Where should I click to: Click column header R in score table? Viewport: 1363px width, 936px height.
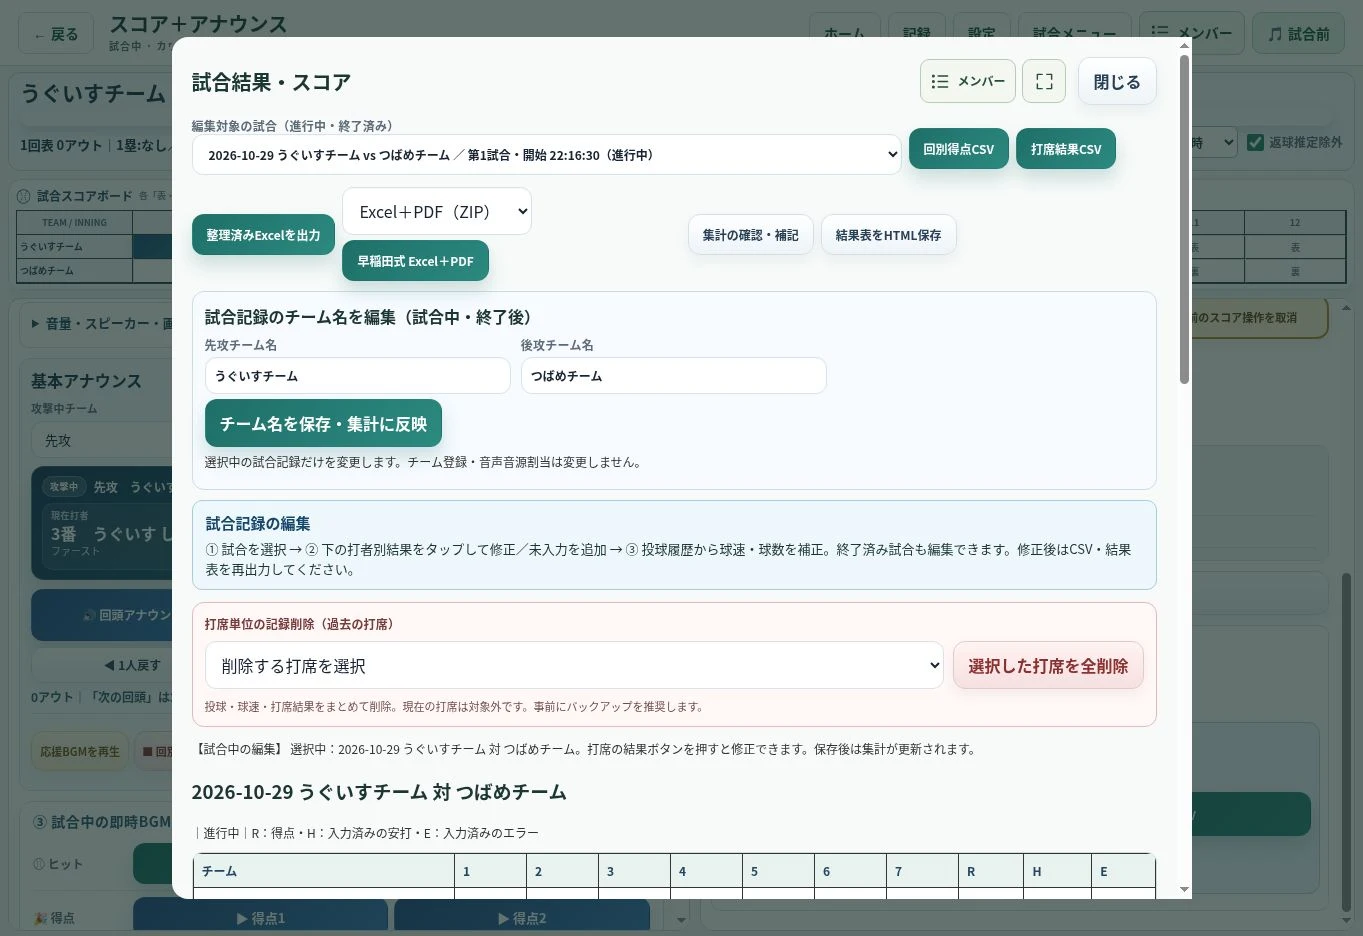click(990, 871)
